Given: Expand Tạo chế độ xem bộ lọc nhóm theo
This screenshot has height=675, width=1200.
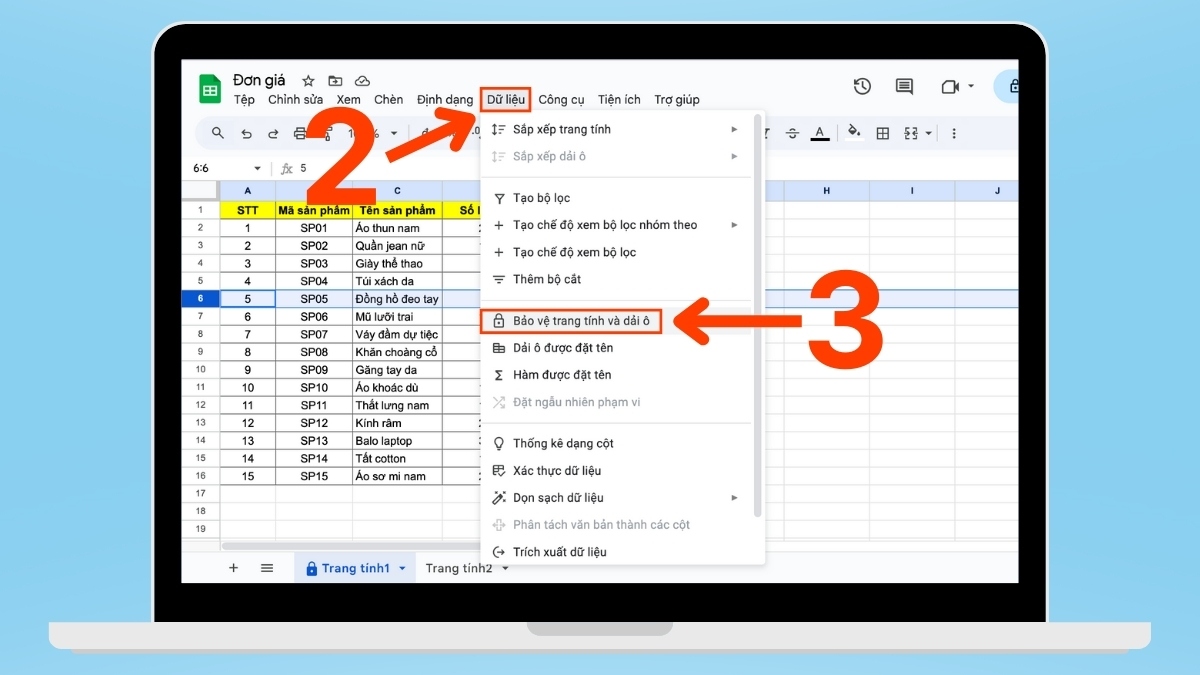Looking at the screenshot, I should tap(734, 225).
